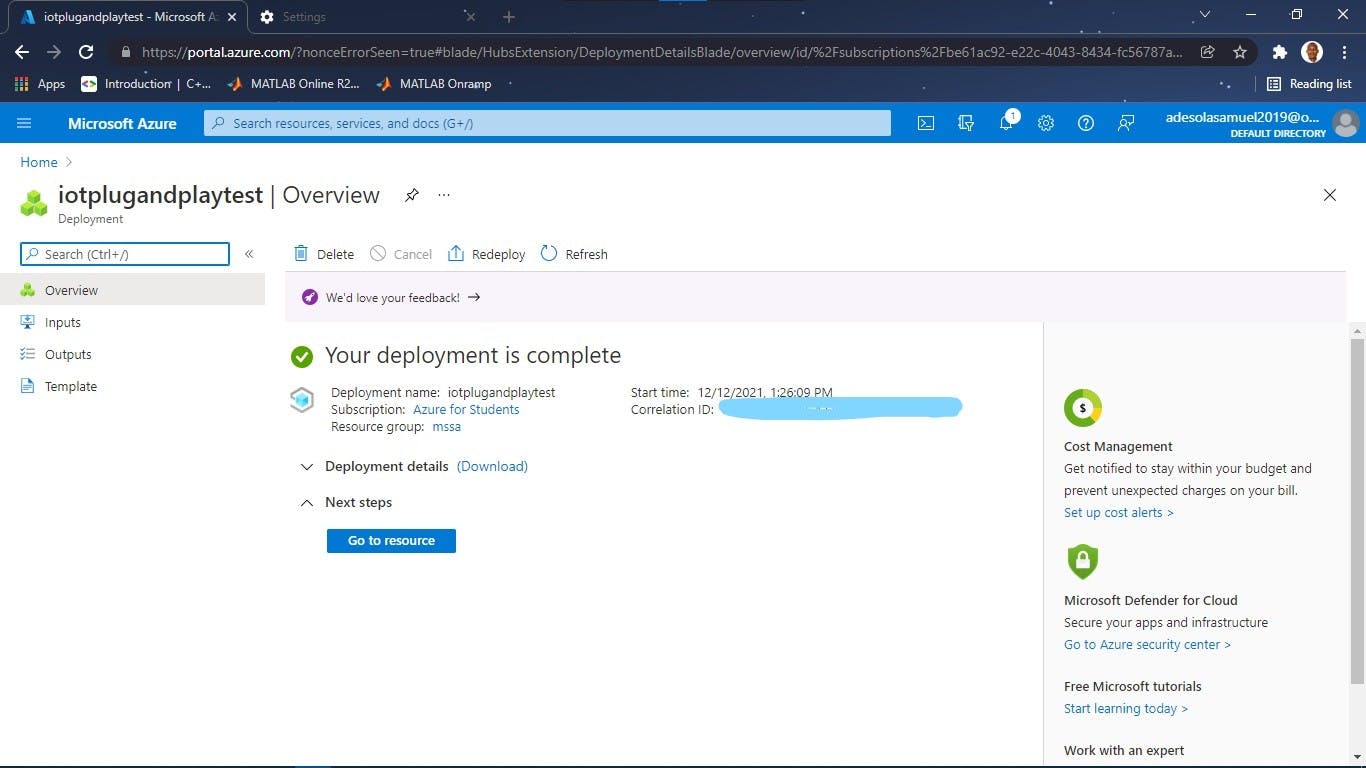
Task: Click the Chrome profile avatar in toolbar
Action: (x=1312, y=52)
